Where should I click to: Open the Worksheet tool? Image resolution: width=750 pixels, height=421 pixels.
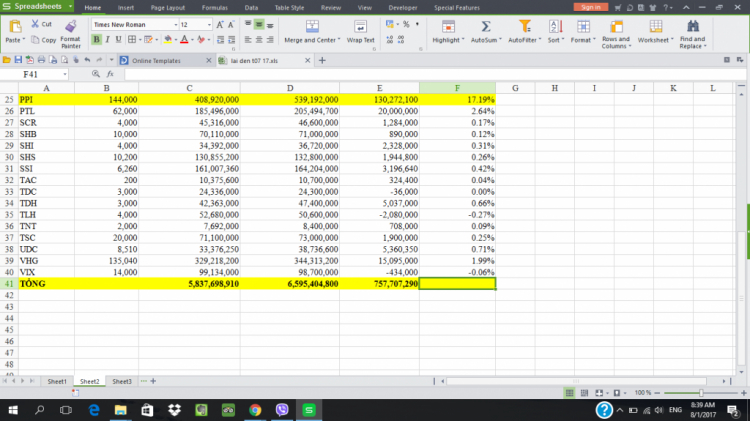(655, 32)
